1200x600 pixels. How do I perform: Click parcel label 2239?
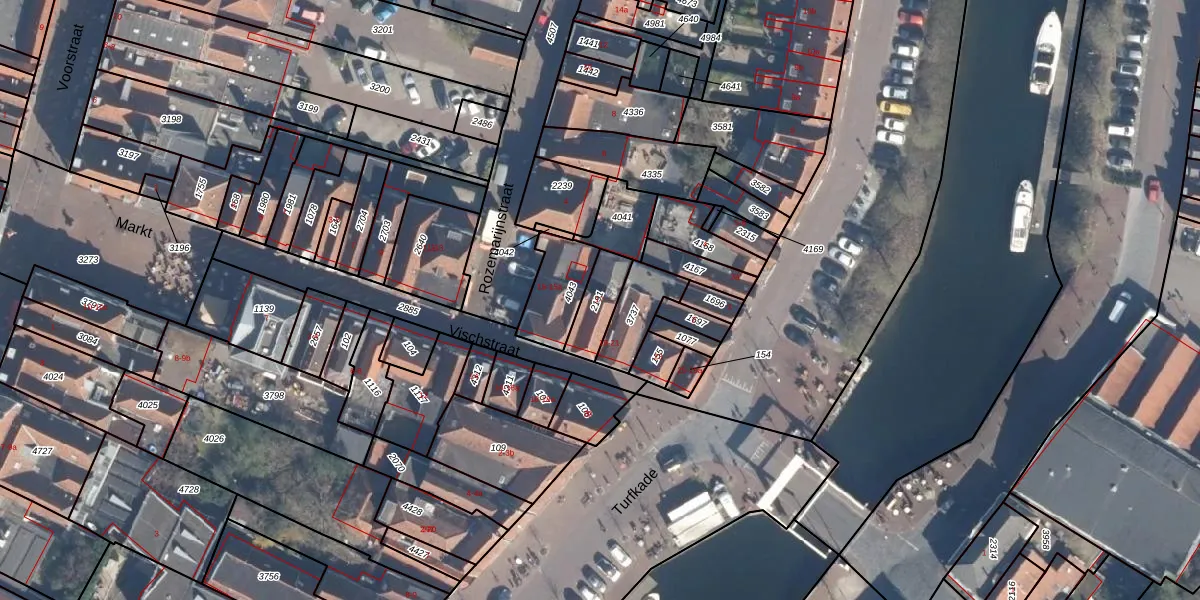[562, 186]
